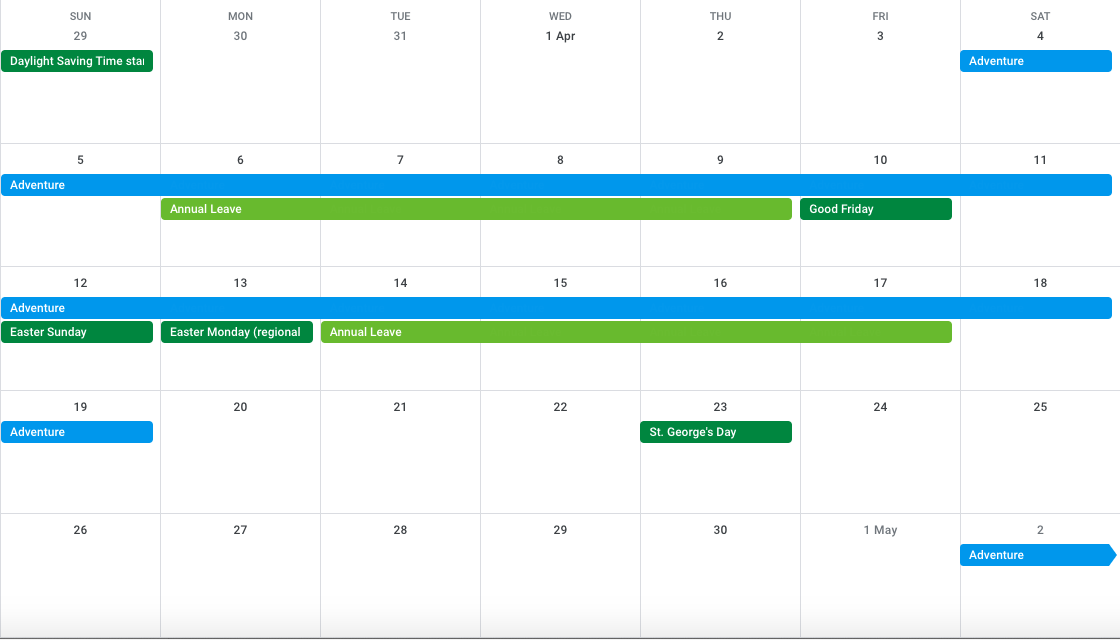Select date number 26
Viewport: 1120px width, 640px height.
pyautogui.click(x=80, y=530)
